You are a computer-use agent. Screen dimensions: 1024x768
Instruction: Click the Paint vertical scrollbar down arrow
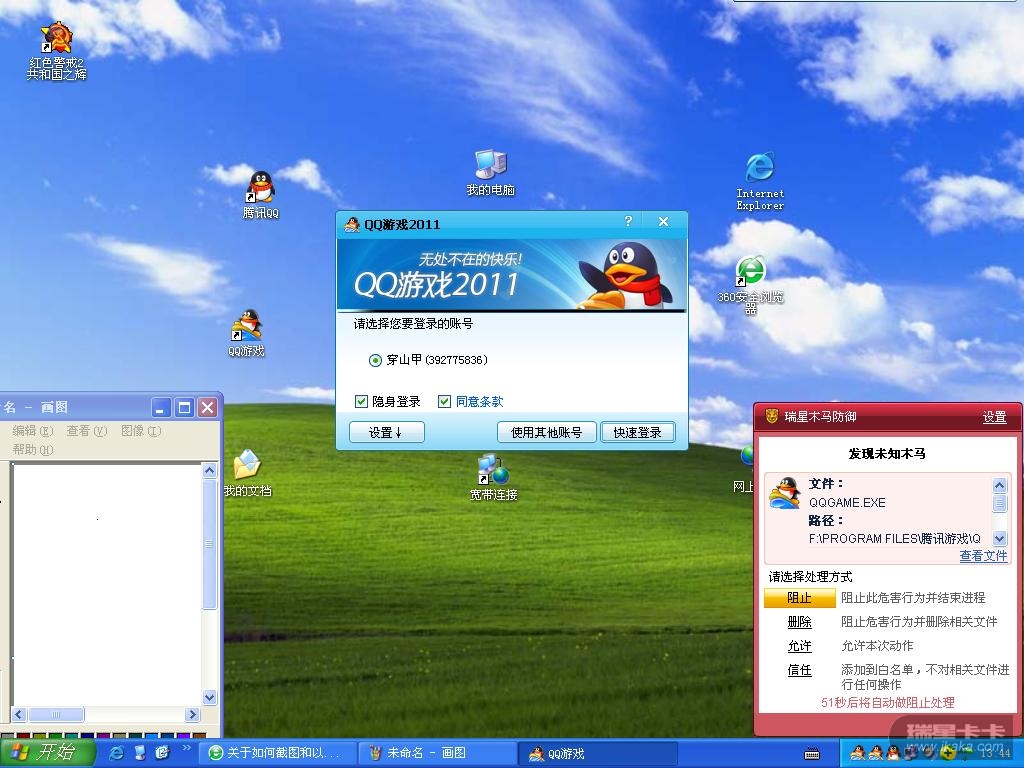[209, 697]
